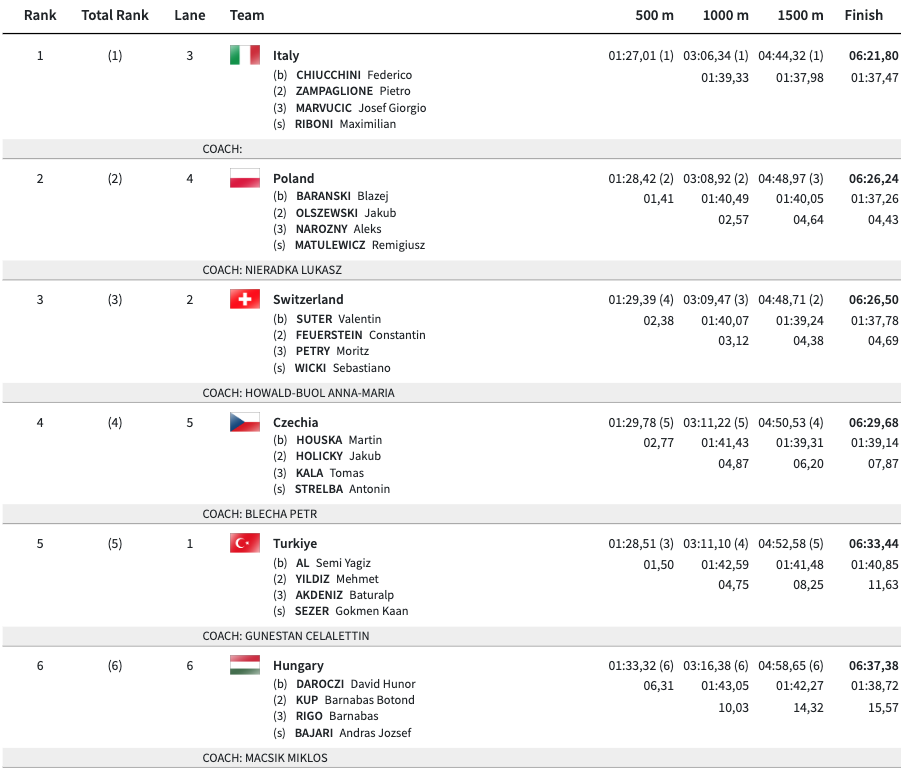Click the Lane column header
Viewport: 905px width, 773px height.
pyautogui.click(x=190, y=15)
